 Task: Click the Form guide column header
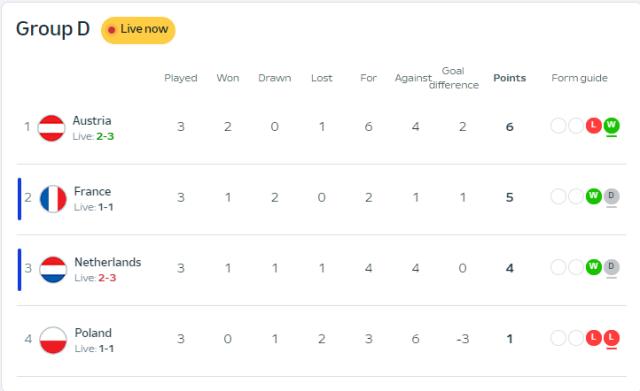tap(579, 78)
